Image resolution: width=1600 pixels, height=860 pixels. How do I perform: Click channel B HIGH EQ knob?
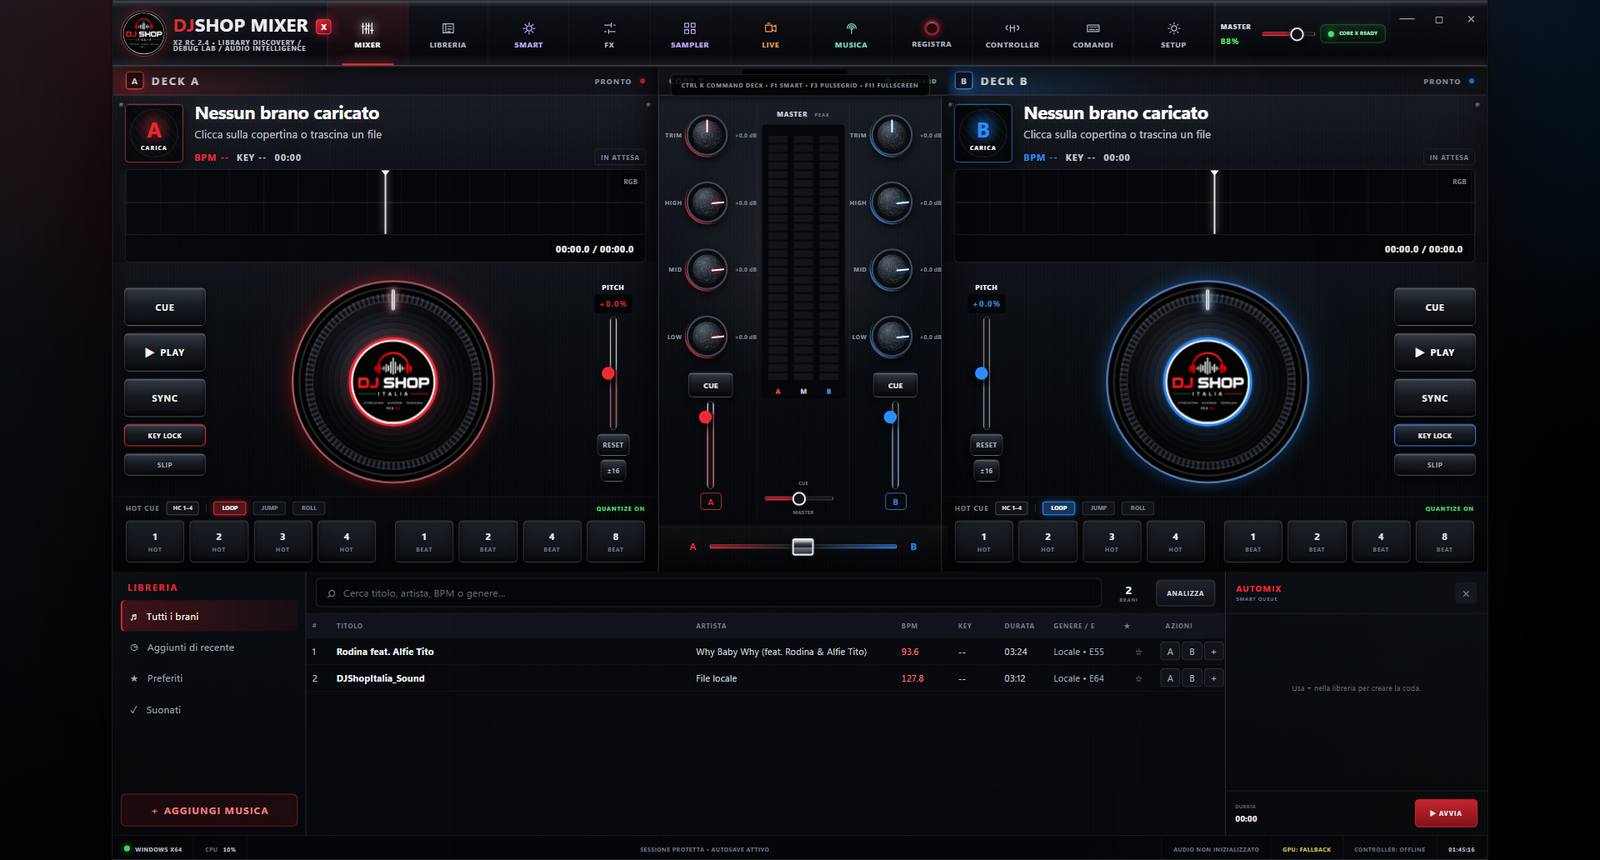[x=891, y=202]
